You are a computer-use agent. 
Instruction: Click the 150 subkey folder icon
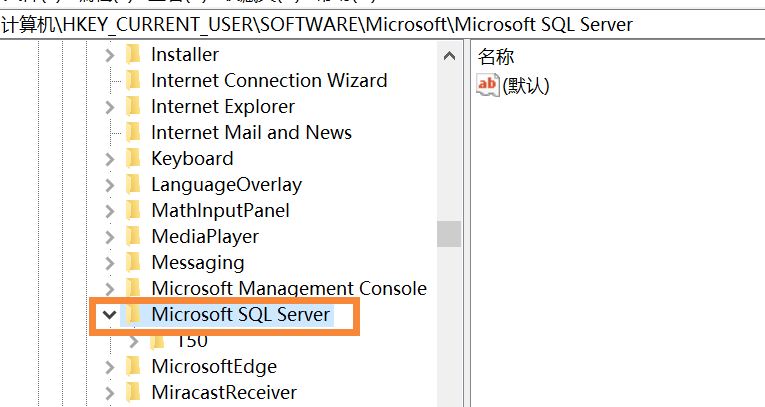point(157,341)
